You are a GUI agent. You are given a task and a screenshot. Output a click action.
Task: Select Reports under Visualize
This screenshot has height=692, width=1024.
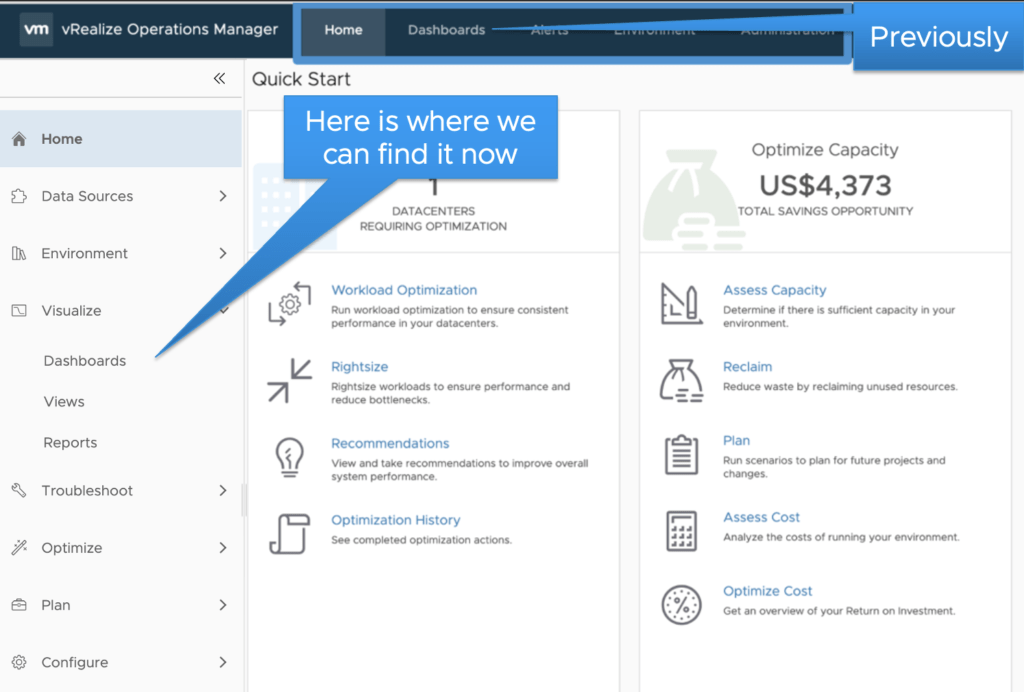click(x=70, y=443)
